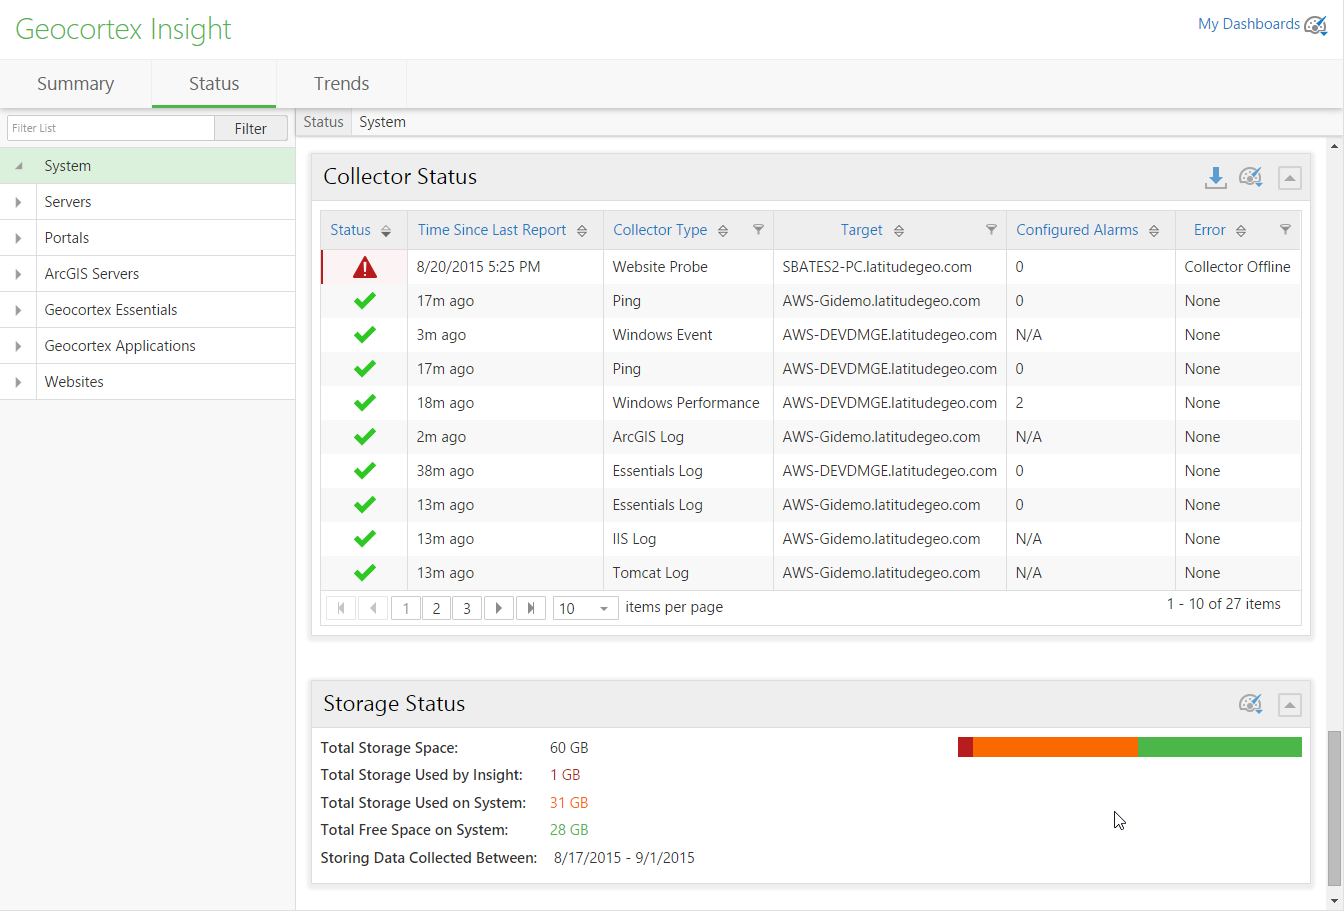This screenshot has height=911, width=1344.
Task: Expand the Geocortex Applications tree node
Action: [18, 346]
